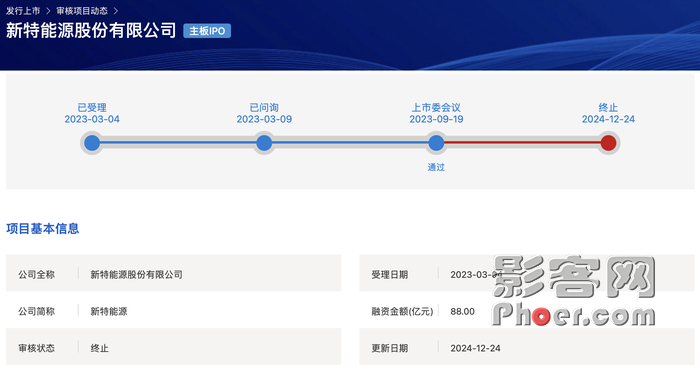The height and width of the screenshot is (371, 700).
Task: Click the 已问询 stage label
Action: pyautogui.click(x=264, y=108)
